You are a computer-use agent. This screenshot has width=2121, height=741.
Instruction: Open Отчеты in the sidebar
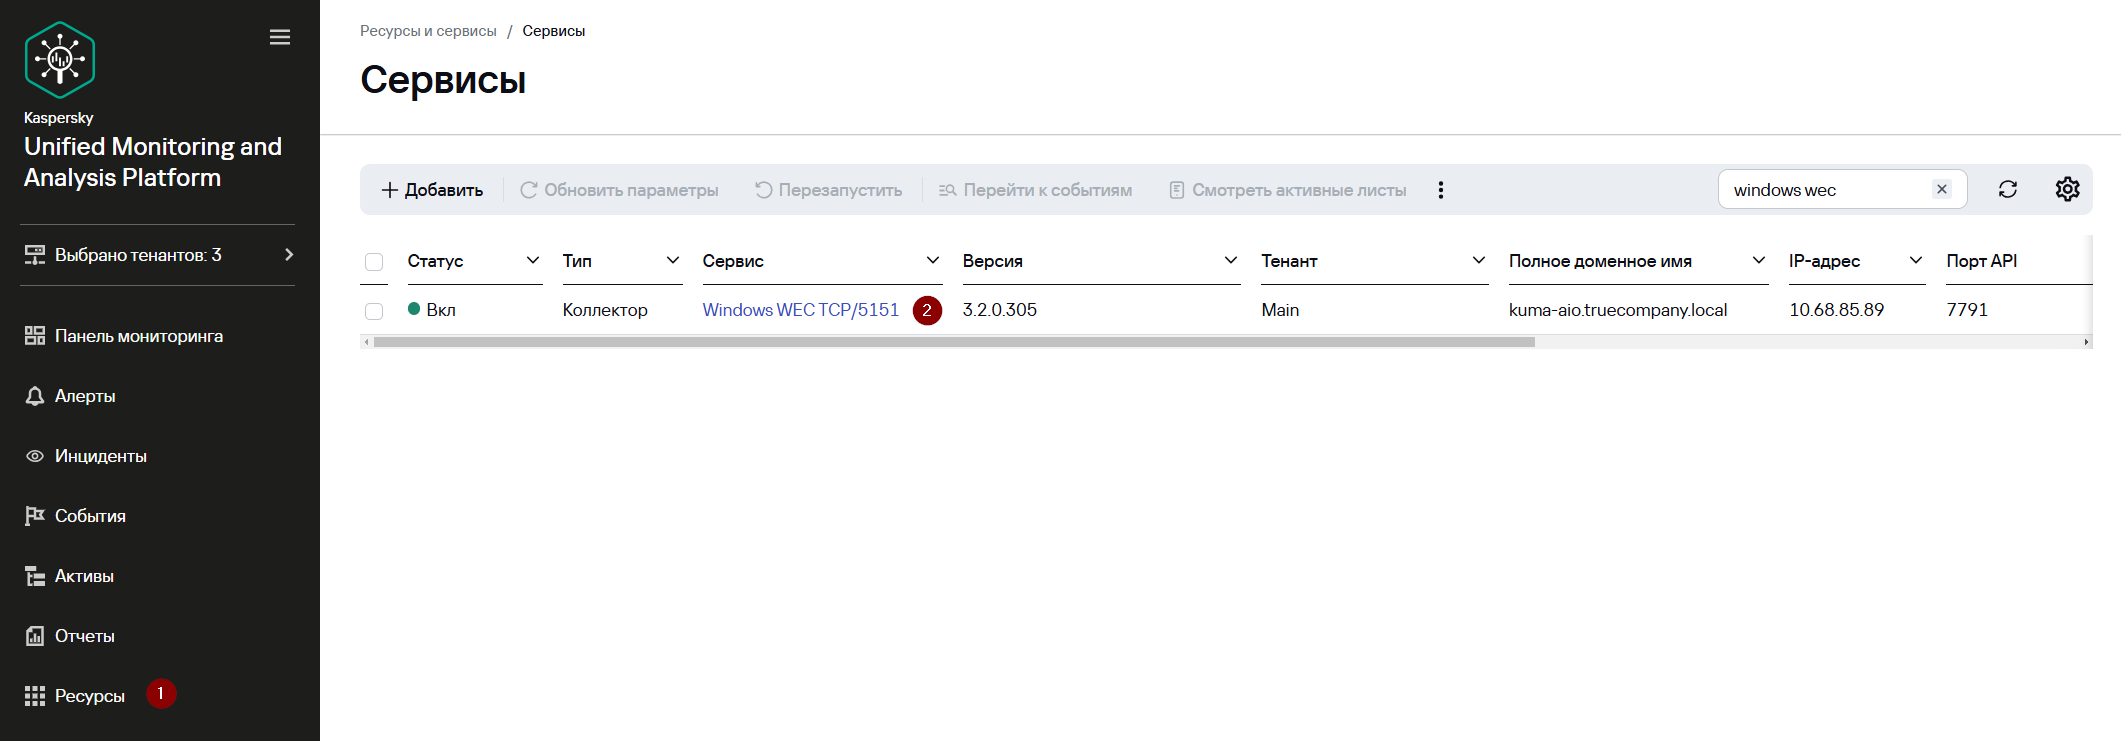[70, 636]
